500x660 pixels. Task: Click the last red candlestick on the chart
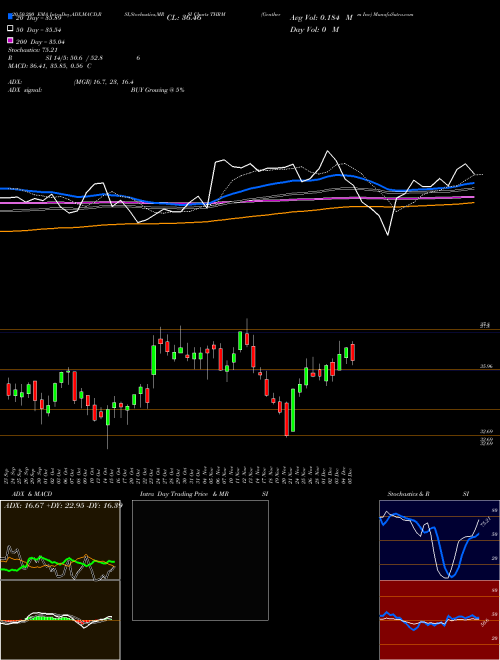coord(353,353)
